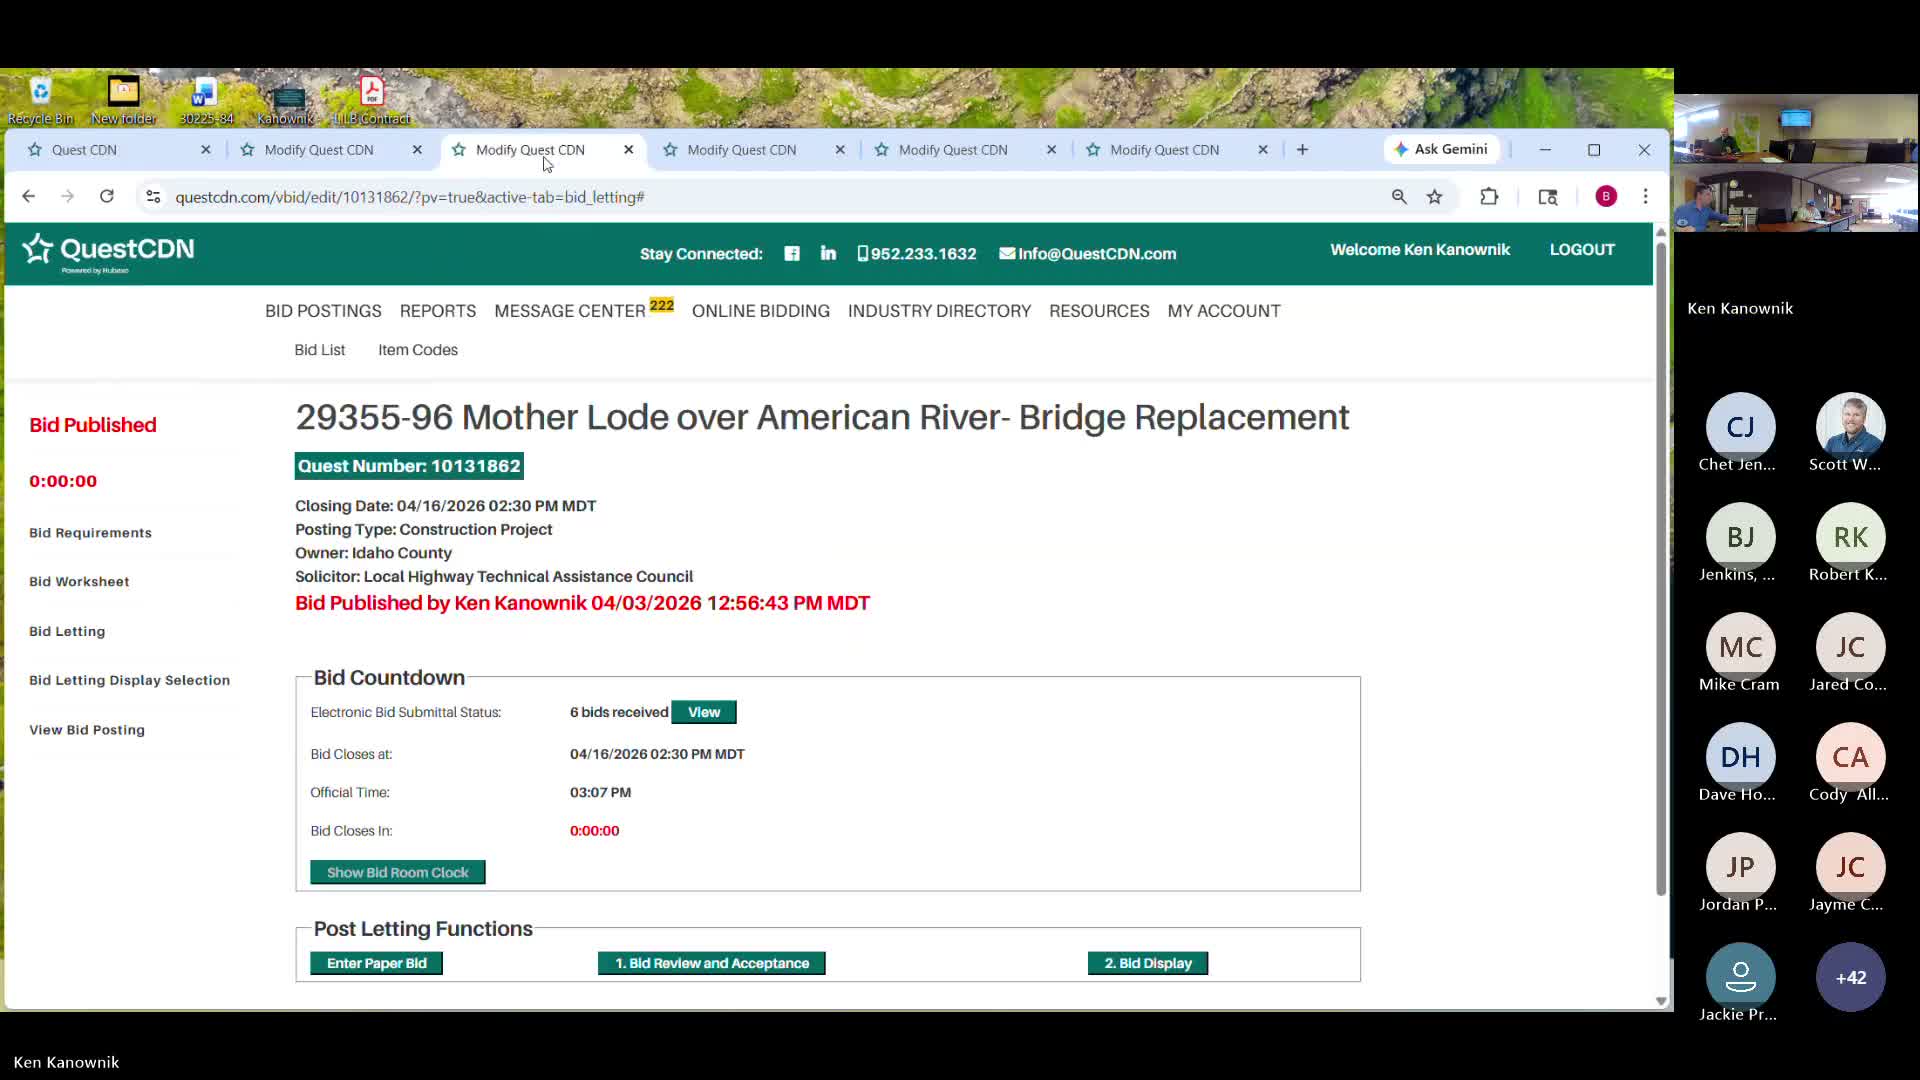Viewport: 1920px width, 1080px height.
Task: Open New folder desktop icon
Action: (123, 100)
